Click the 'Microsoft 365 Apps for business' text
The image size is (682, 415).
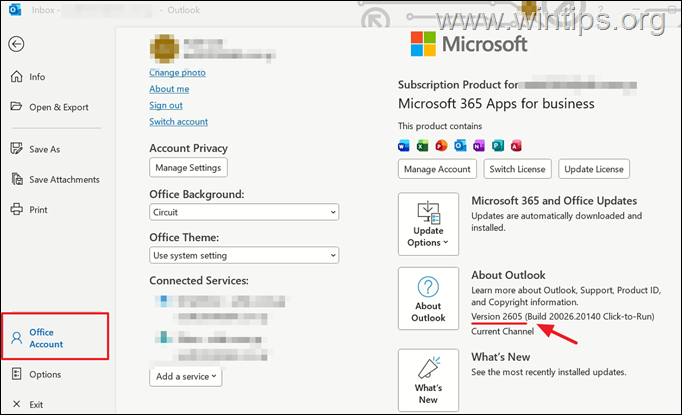(x=496, y=104)
